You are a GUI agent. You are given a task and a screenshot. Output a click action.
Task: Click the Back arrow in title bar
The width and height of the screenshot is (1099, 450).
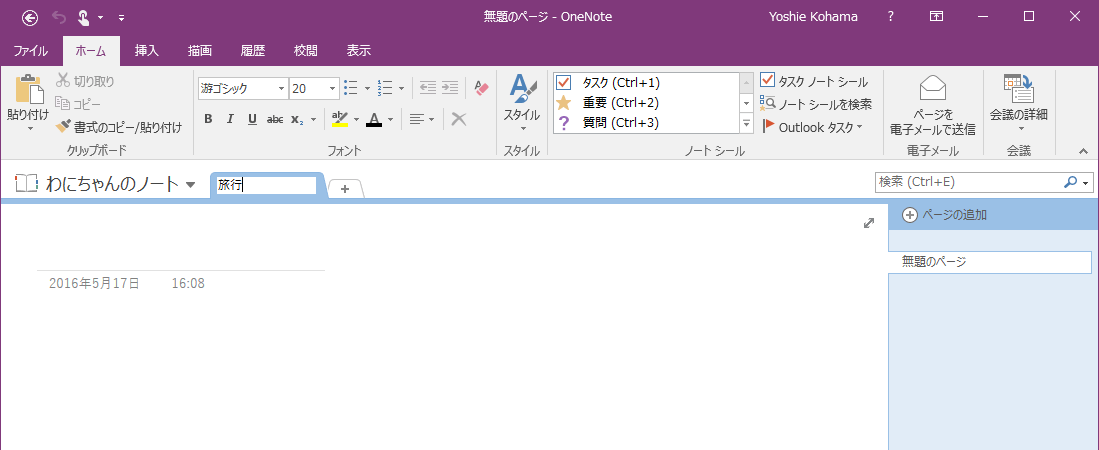30,17
